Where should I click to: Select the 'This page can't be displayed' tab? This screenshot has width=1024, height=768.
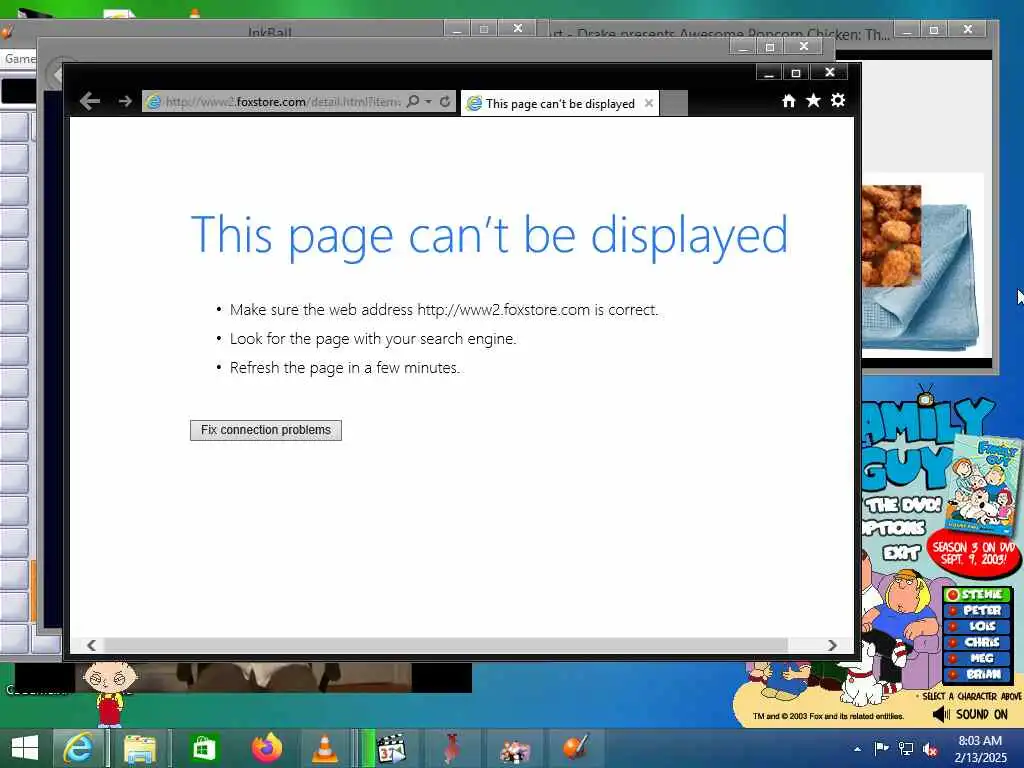coord(560,104)
